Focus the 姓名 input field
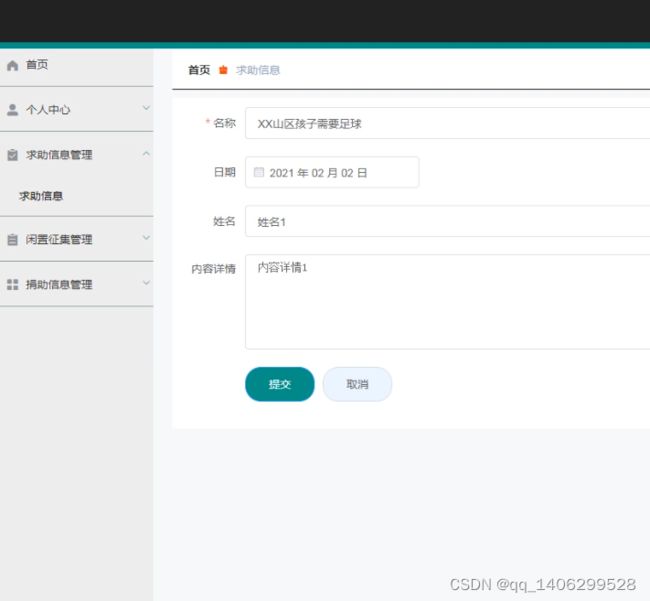The width and height of the screenshot is (650, 601). pyautogui.click(x=447, y=221)
